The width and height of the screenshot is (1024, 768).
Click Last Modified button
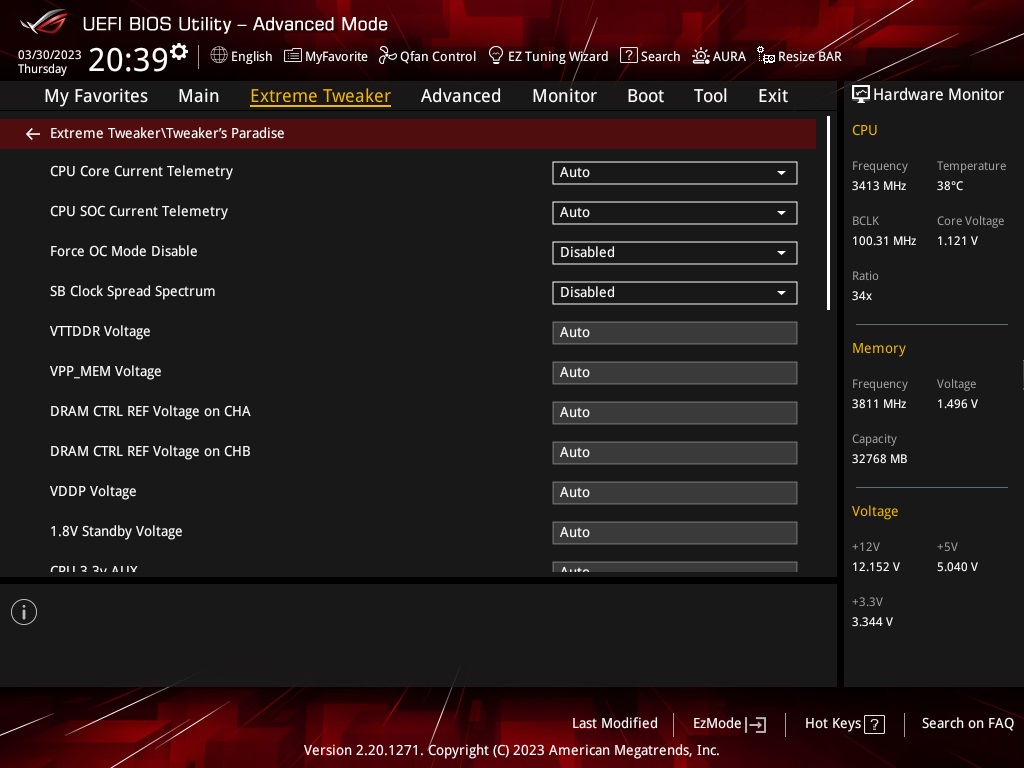(615, 723)
